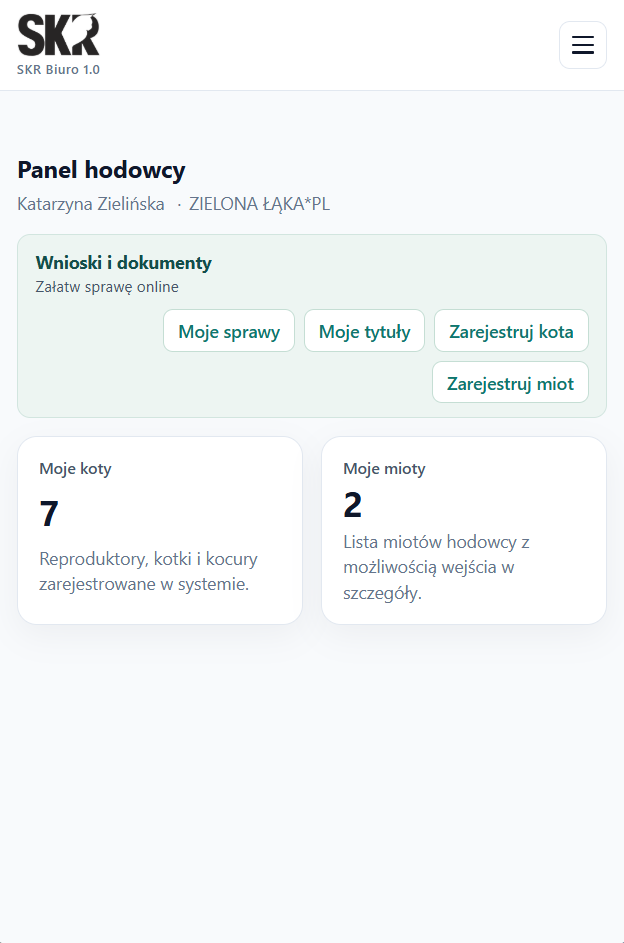The image size is (624, 943).
Task: Click text Reproduktory, kotki i kocury
Action: 147,559
